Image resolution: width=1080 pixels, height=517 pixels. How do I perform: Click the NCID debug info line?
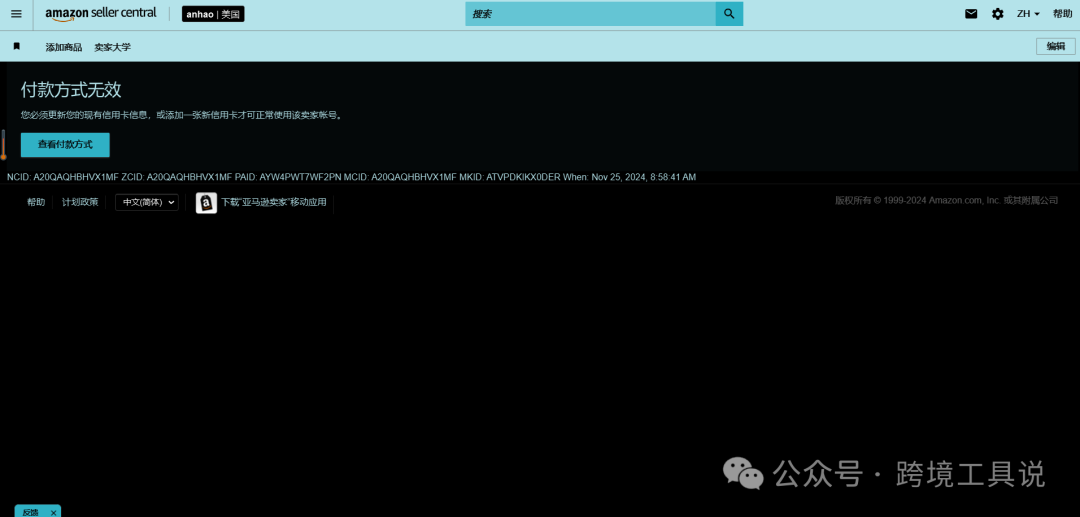tap(351, 177)
